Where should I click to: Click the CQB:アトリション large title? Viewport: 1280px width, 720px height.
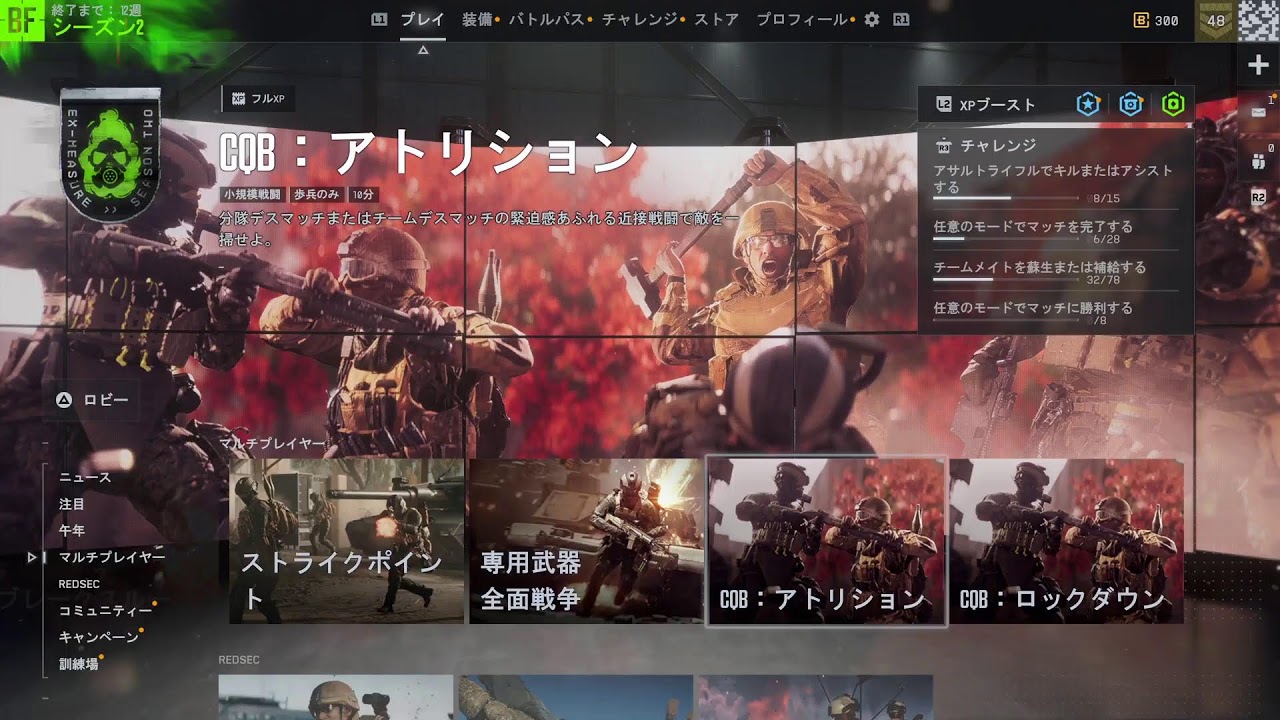(x=429, y=153)
